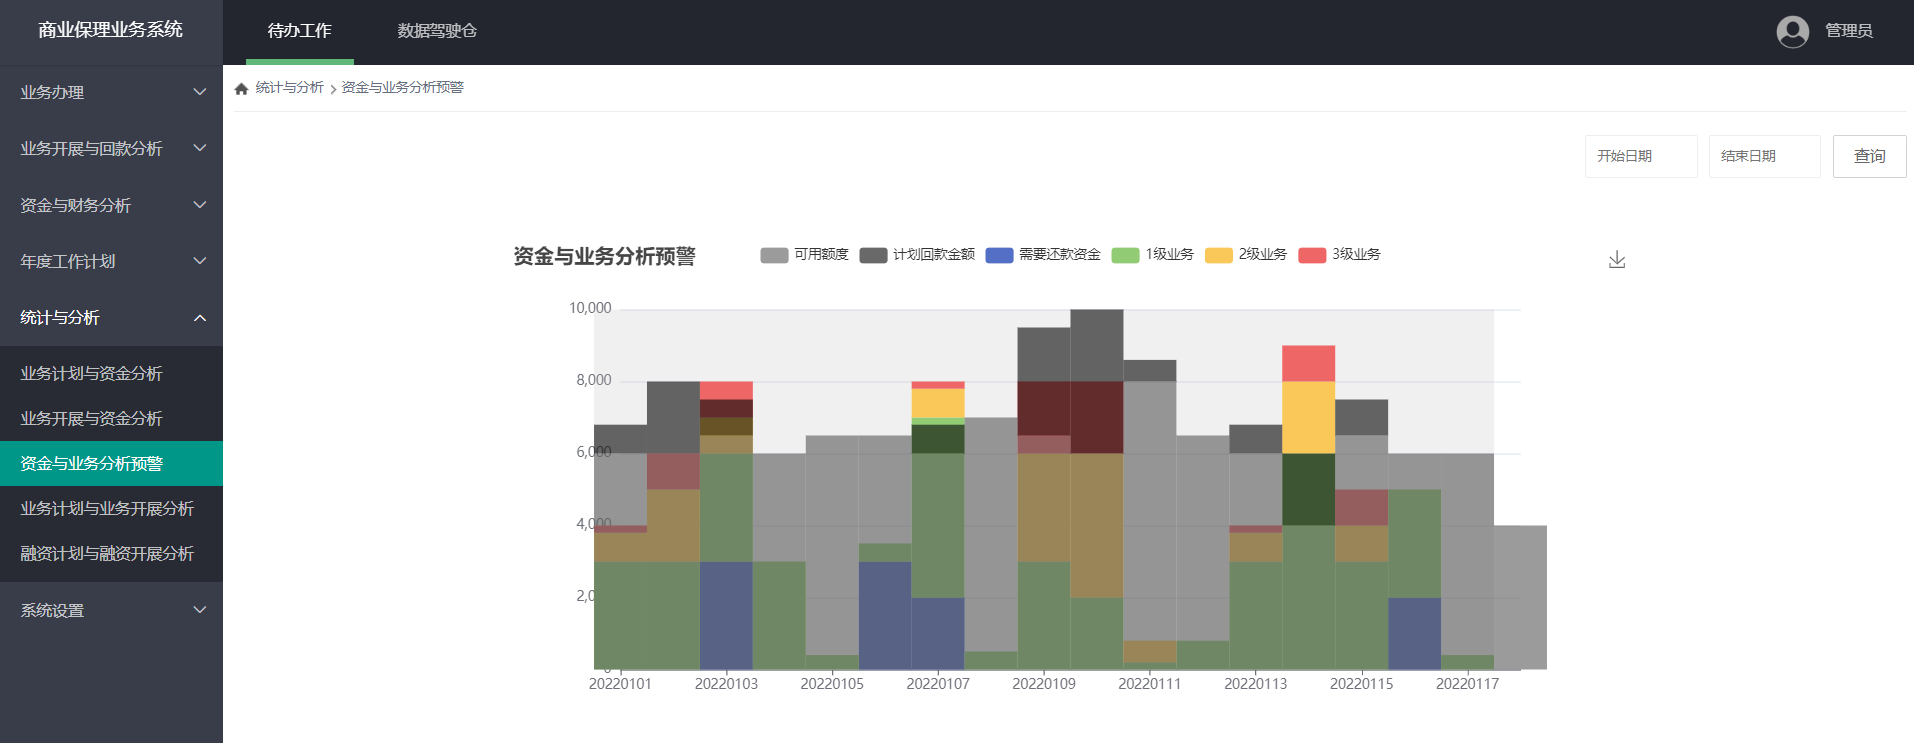Click the 结束日期 input field

tap(1764, 156)
